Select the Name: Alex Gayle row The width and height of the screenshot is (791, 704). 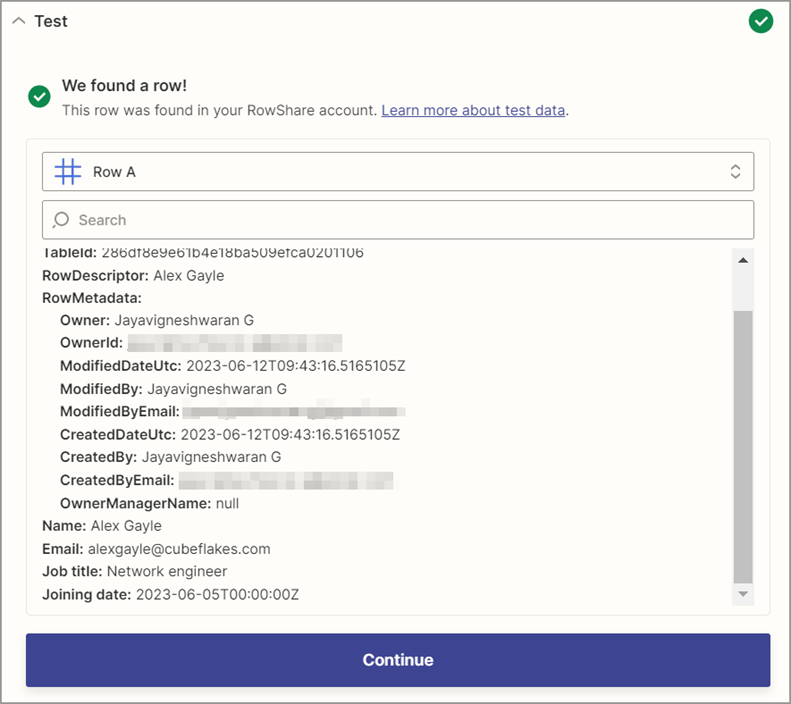[101, 526]
